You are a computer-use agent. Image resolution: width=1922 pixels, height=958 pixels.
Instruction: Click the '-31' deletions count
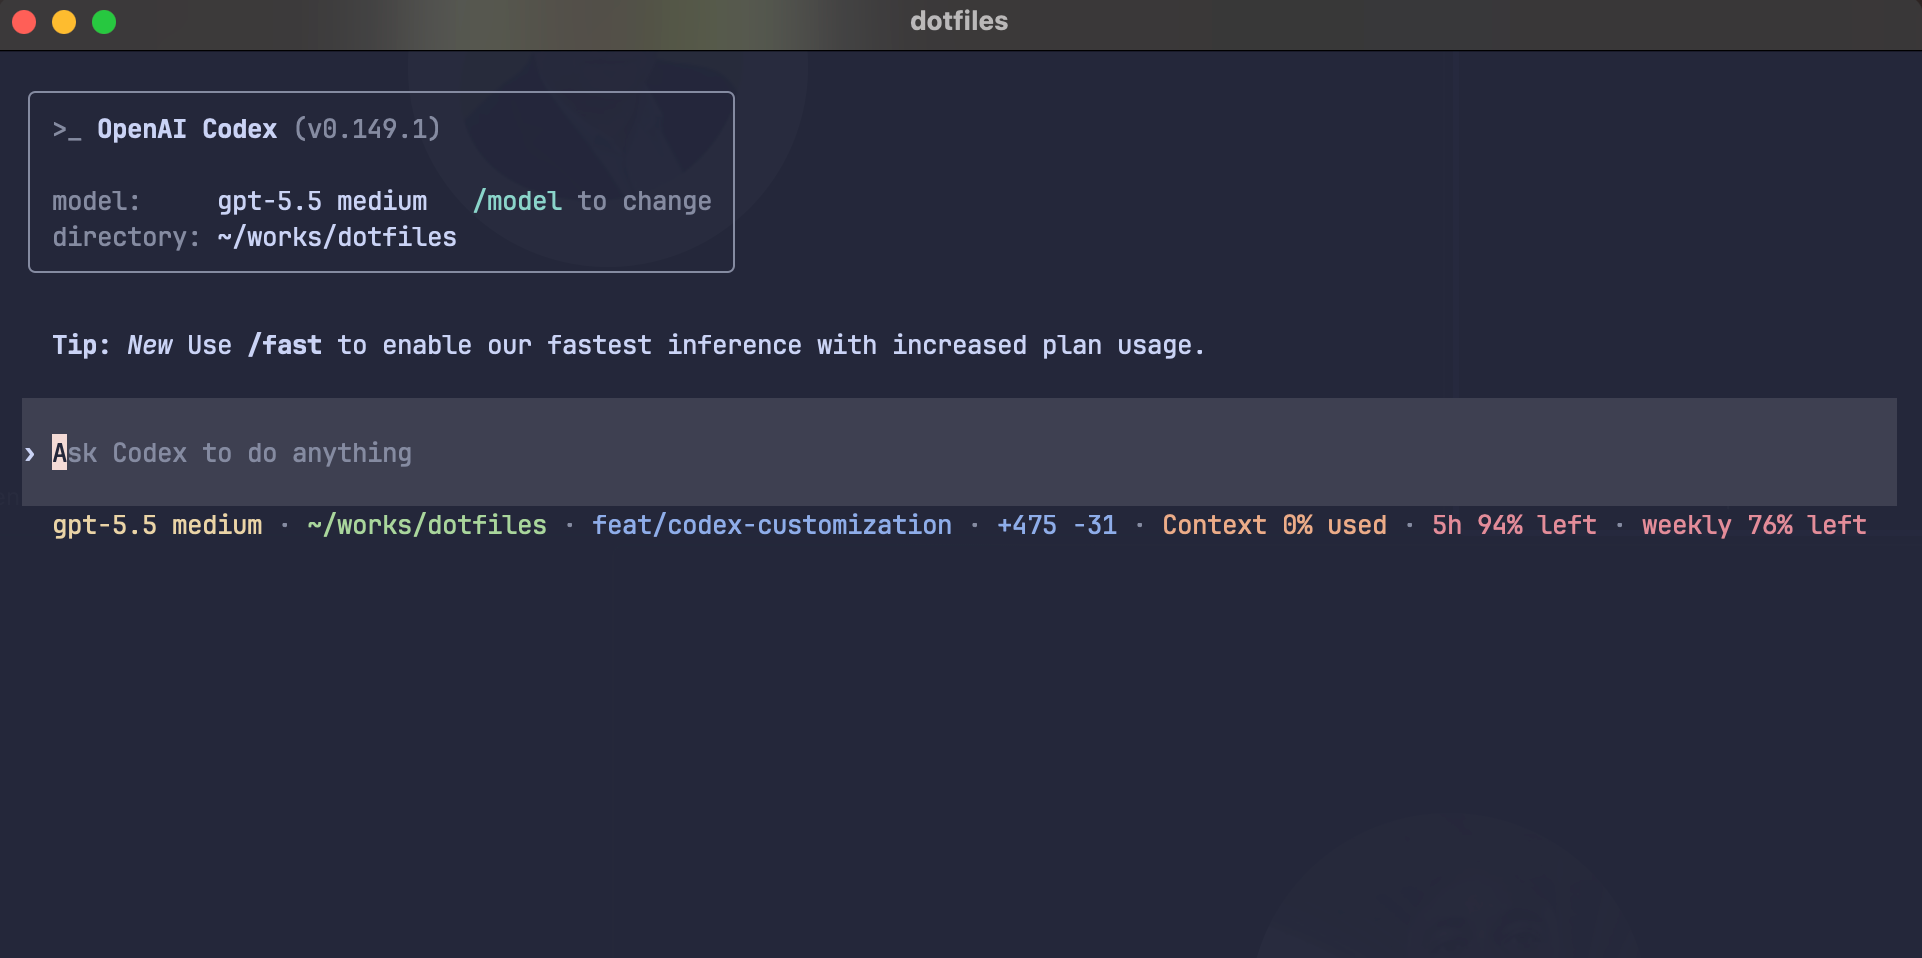click(x=1095, y=525)
